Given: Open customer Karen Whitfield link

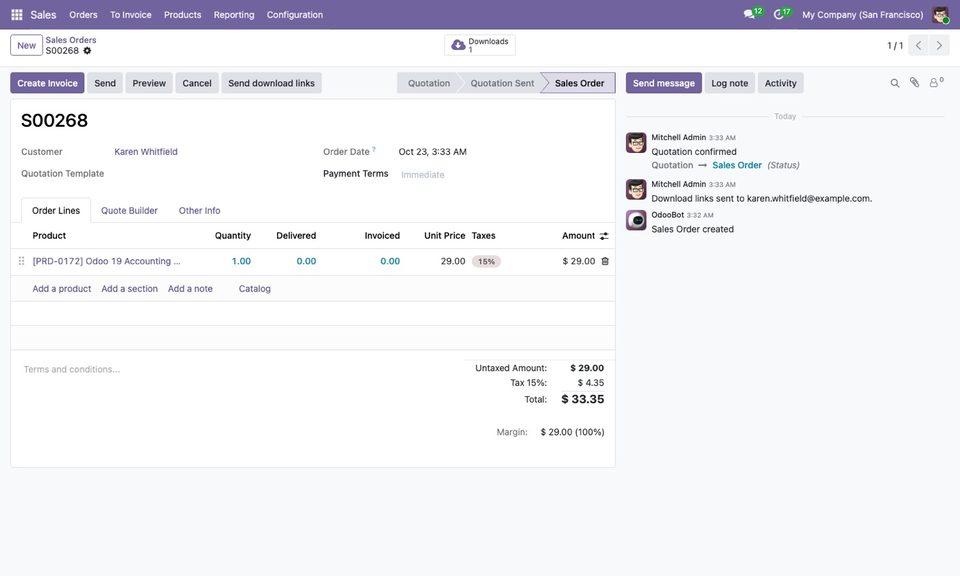Looking at the screenshot, I should (x=146, y=152).
